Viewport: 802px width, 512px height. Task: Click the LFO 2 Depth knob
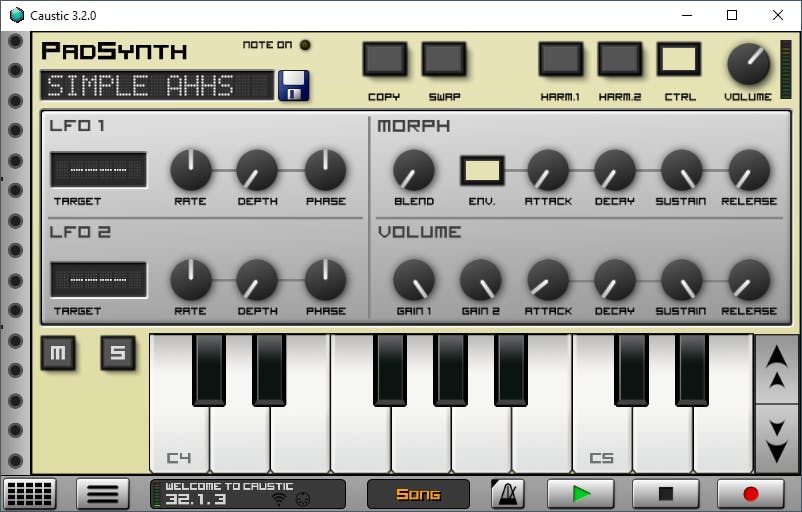257,280
